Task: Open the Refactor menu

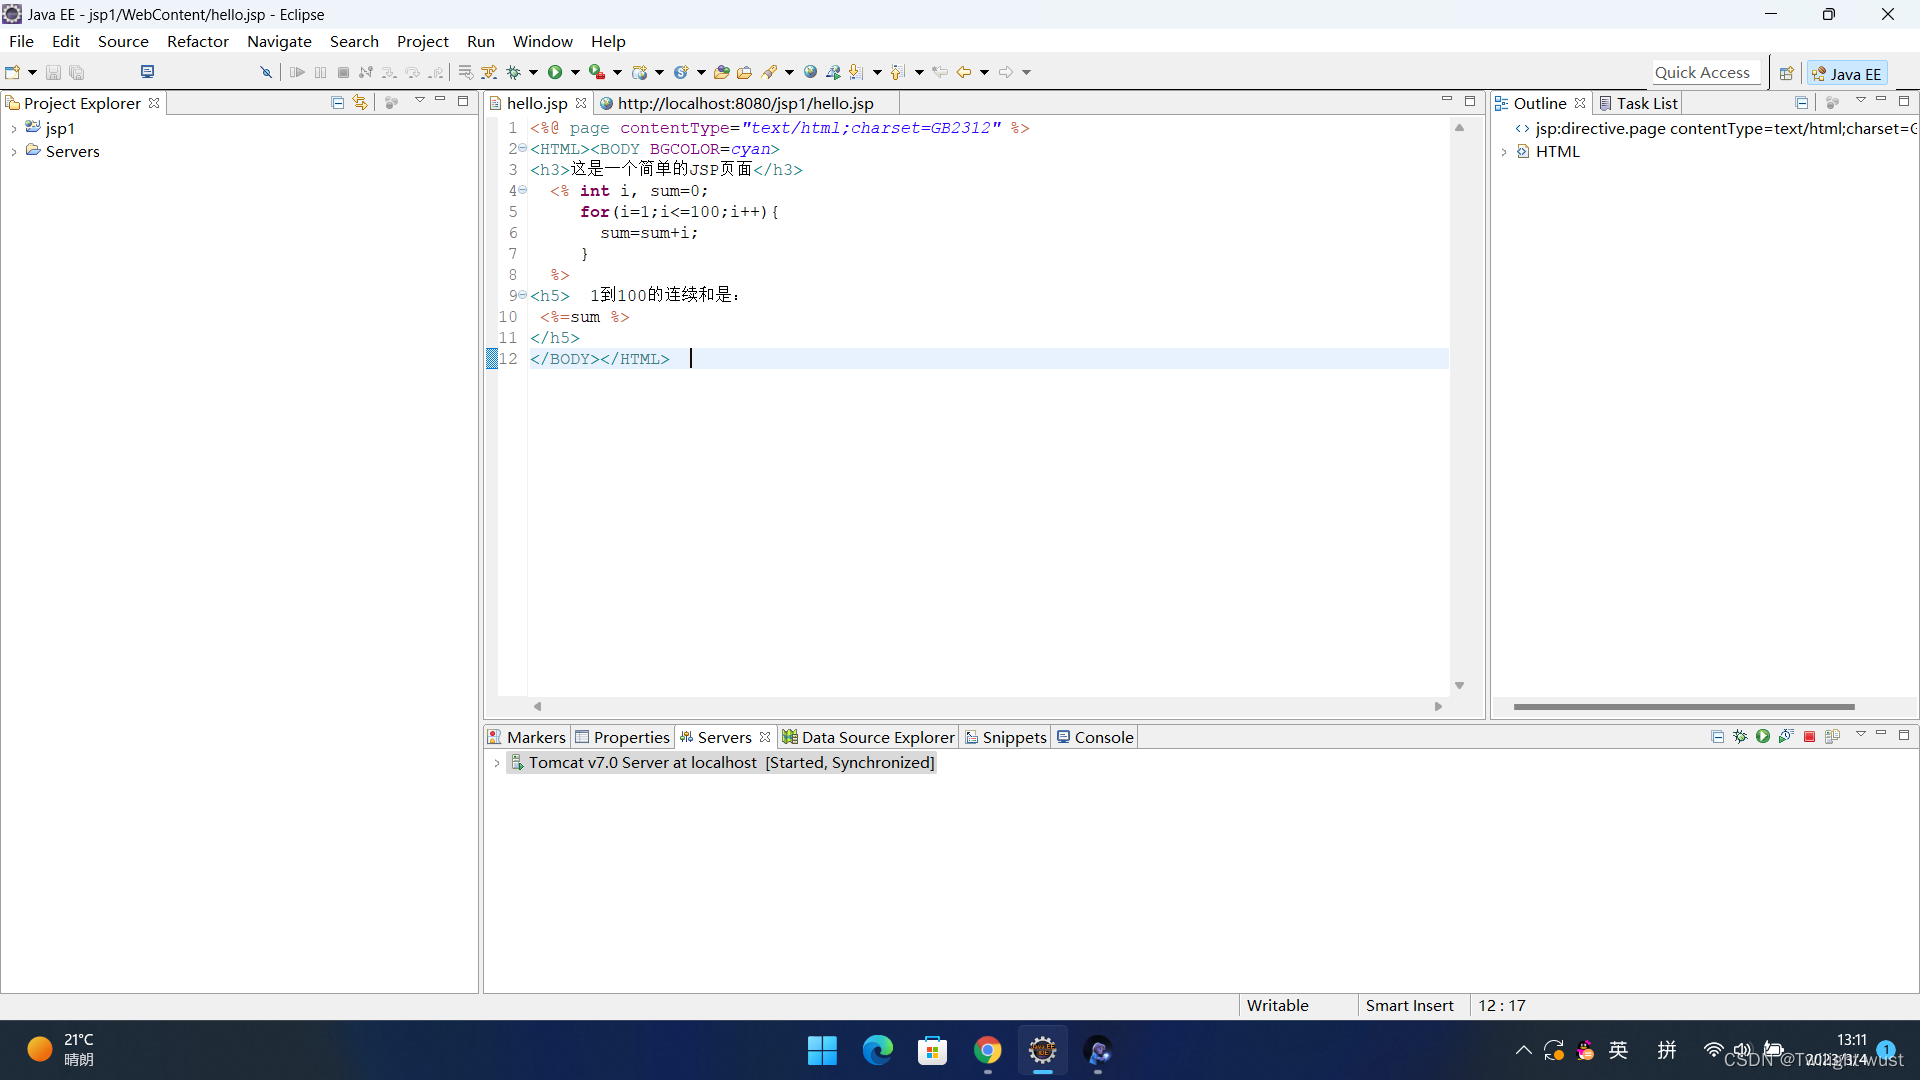Action: pos(197,41)
